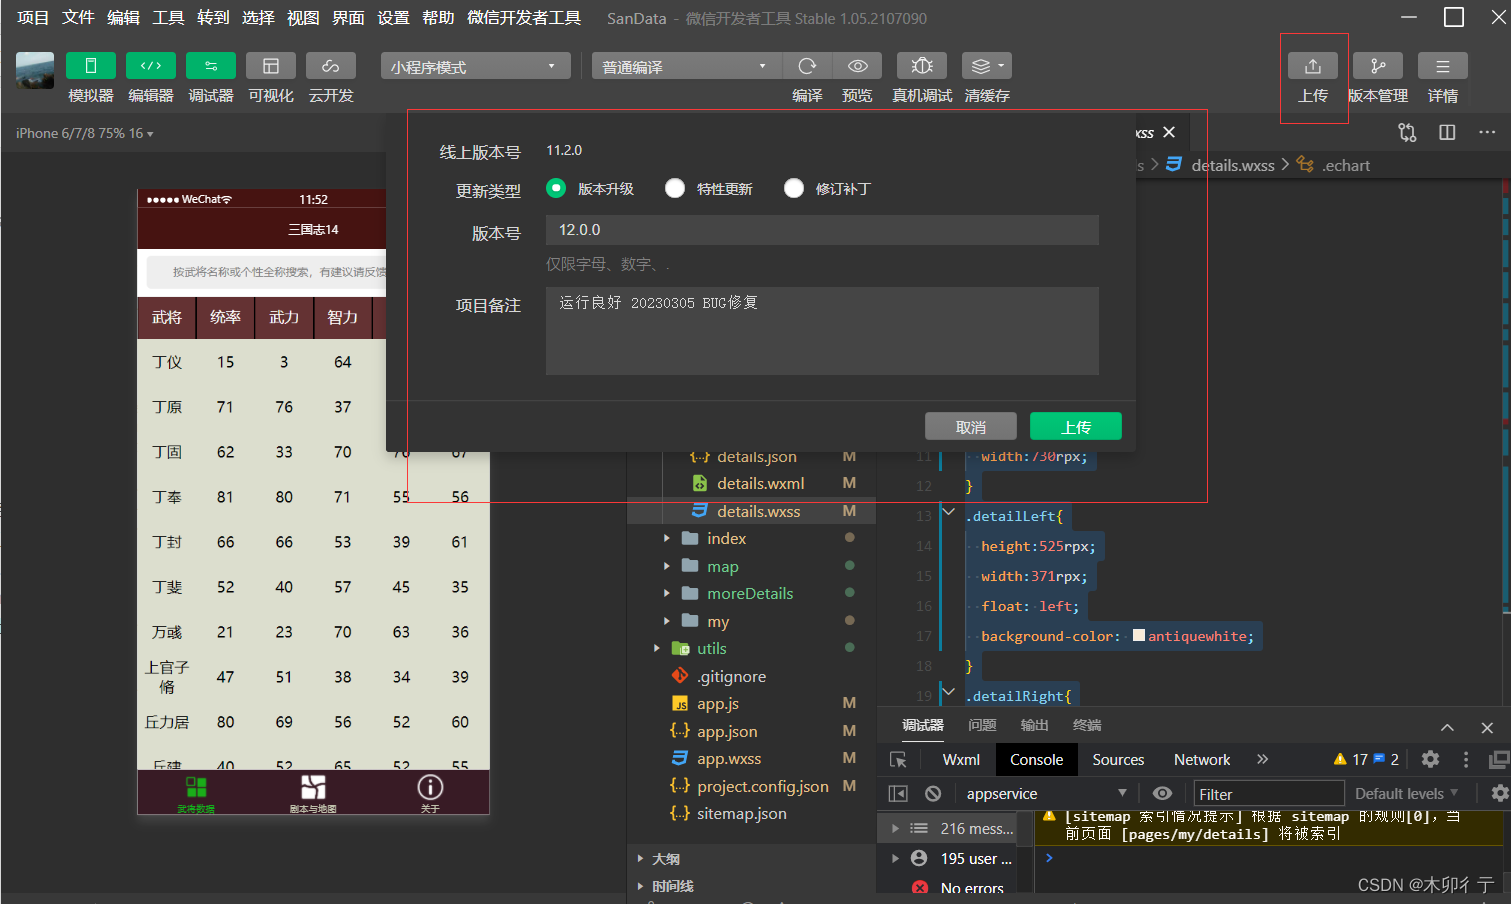Click the element inspect picker icon
1511x904 pixels.
click(898, 760)
